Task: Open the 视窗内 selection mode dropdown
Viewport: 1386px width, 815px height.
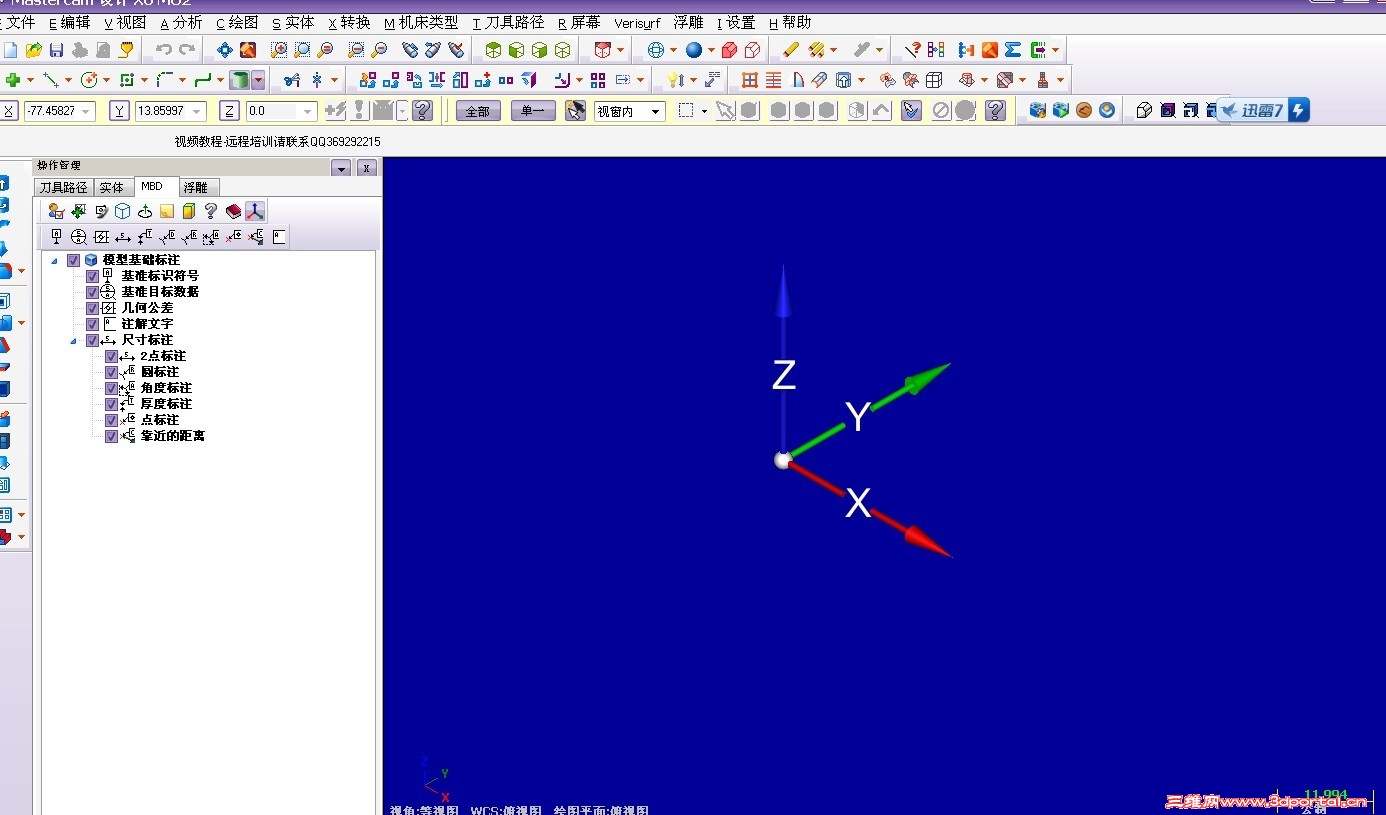Action: point(656,111)
